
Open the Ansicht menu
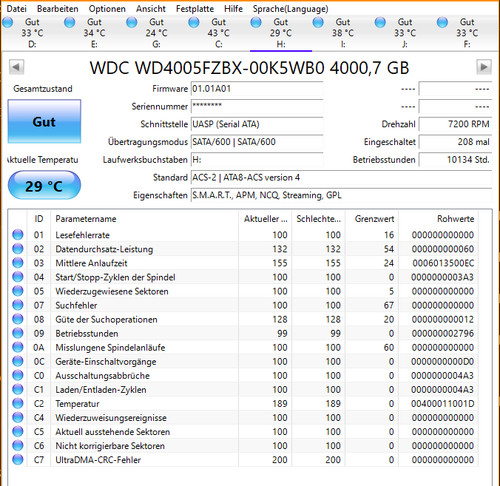click(x=151, y=9)
